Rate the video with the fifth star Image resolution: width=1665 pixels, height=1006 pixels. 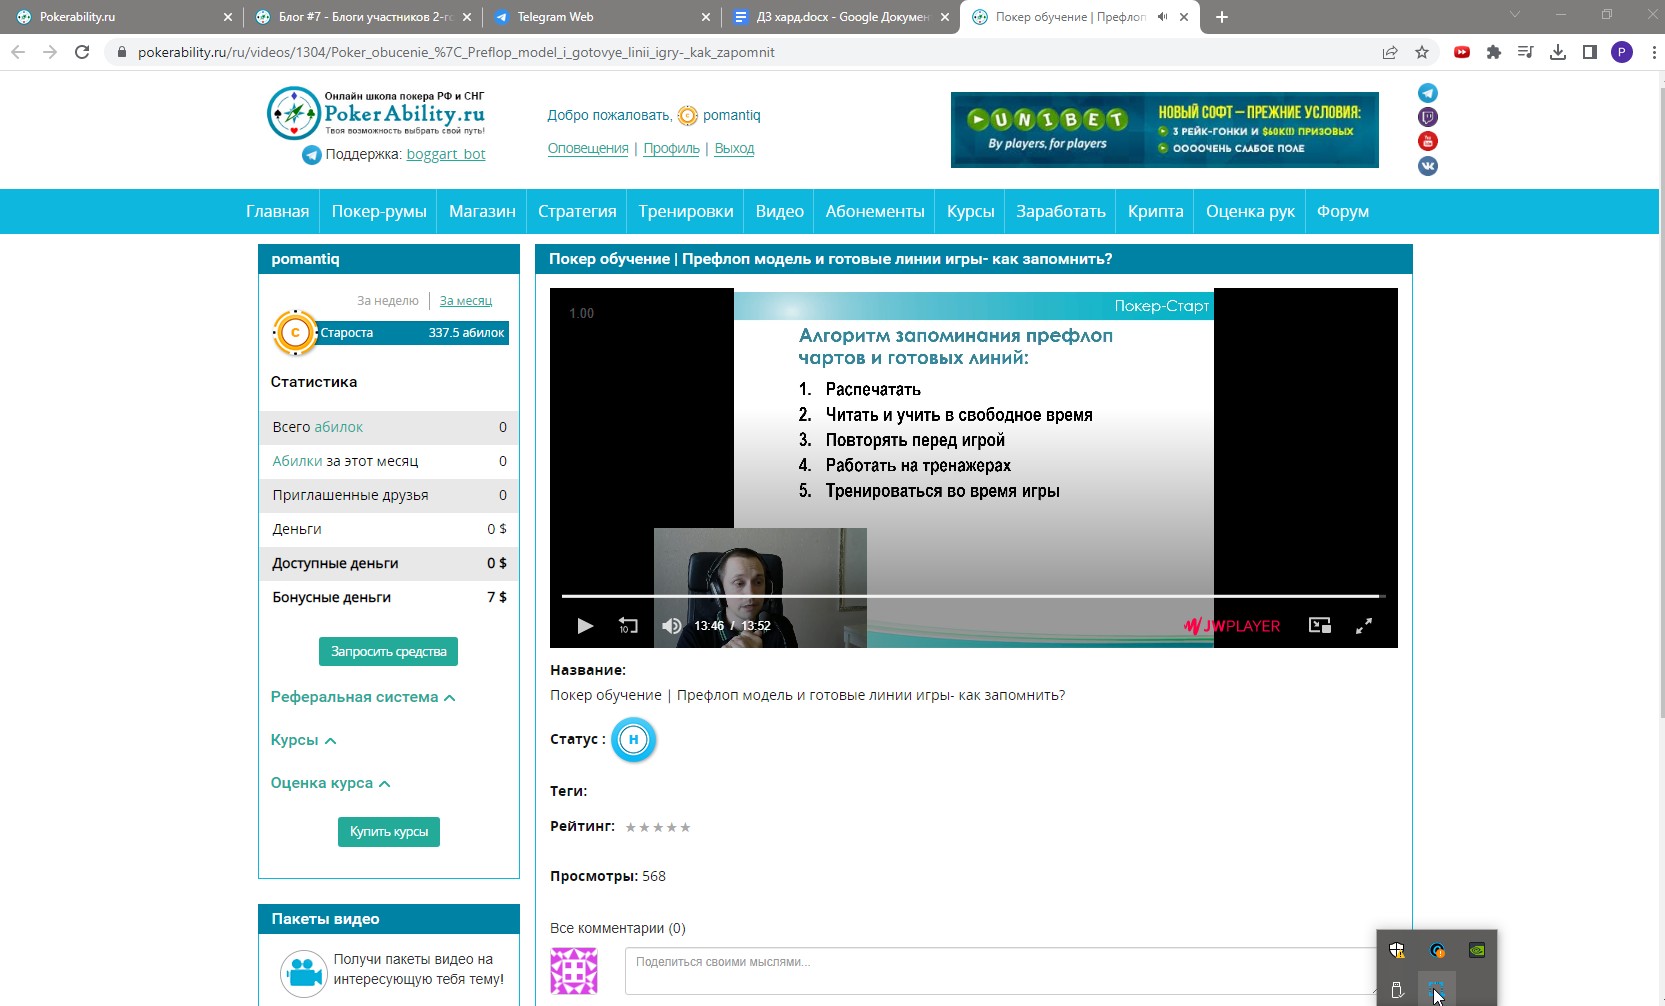click(685, 827)
